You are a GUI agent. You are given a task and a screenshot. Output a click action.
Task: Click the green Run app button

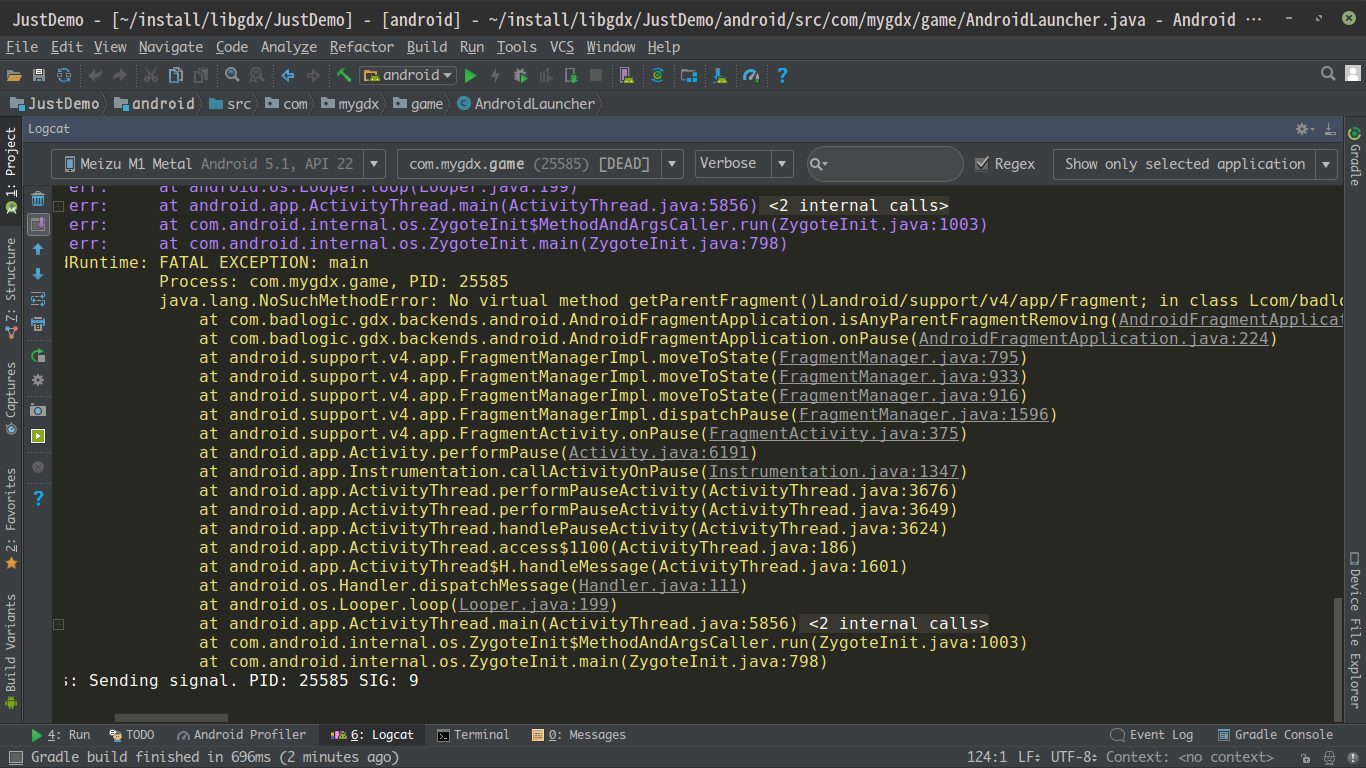[x=471, y=76]
